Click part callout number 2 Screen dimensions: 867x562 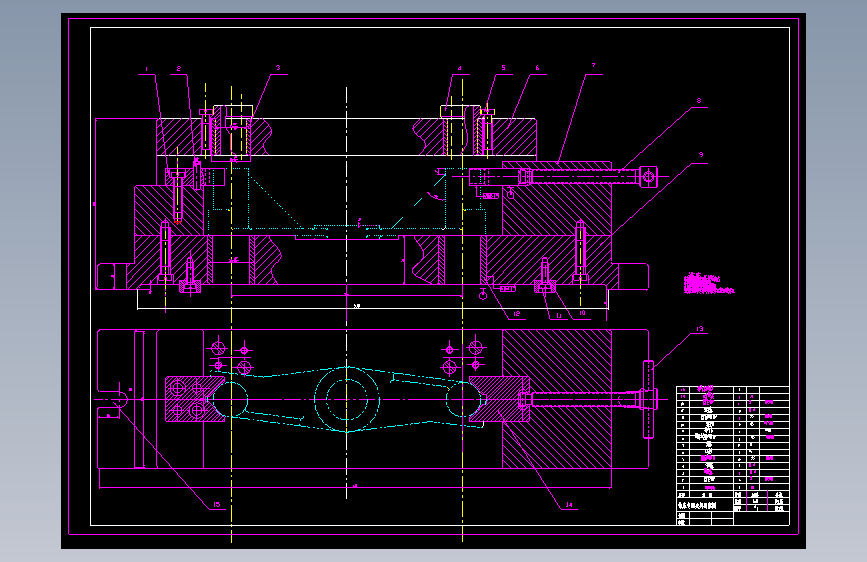click(x=179, y=69)
